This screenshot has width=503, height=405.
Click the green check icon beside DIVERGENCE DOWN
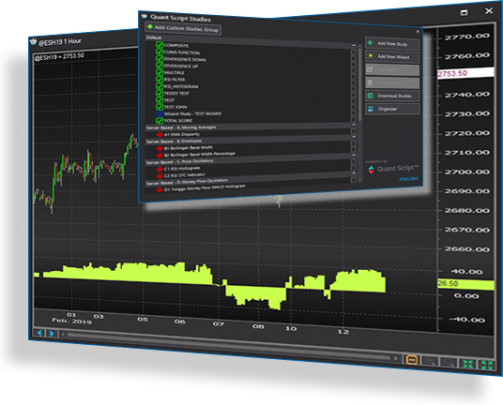click(159, 59)
